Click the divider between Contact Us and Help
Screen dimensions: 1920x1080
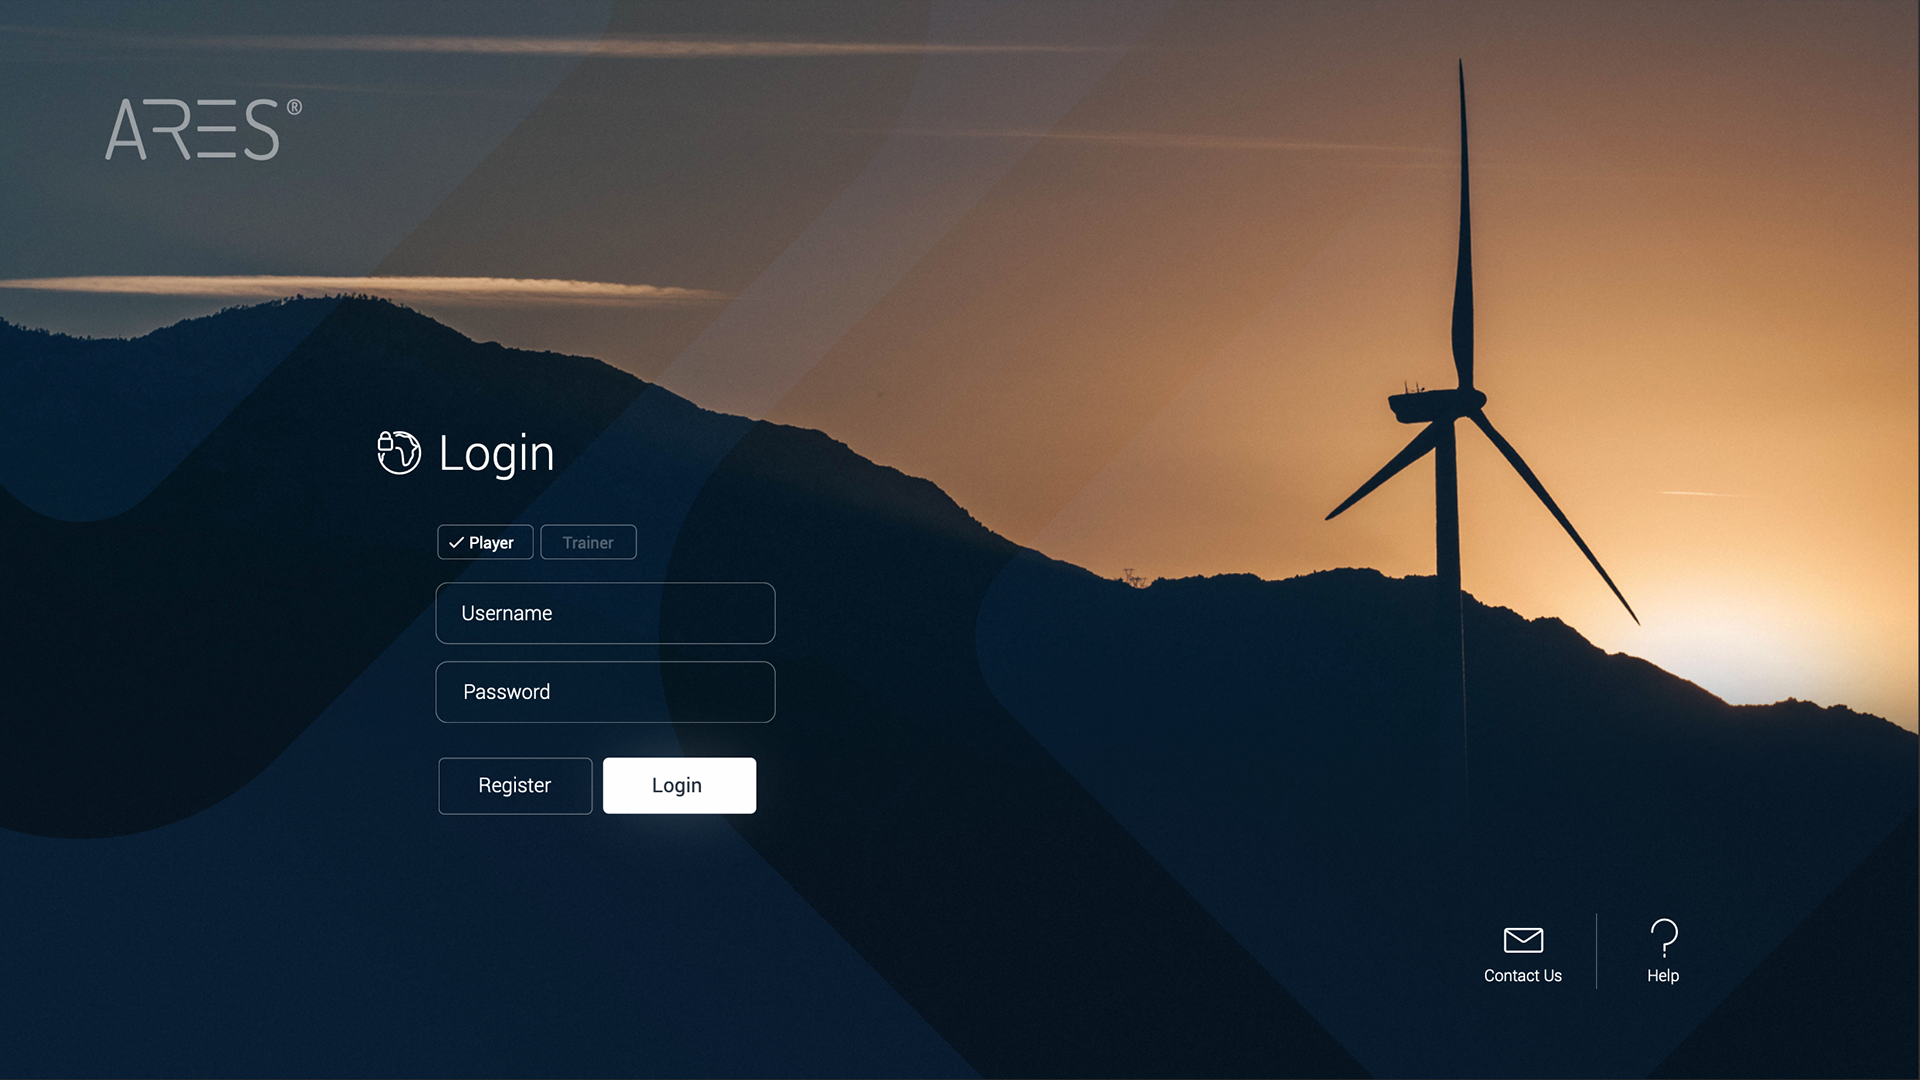(1596, 951)
